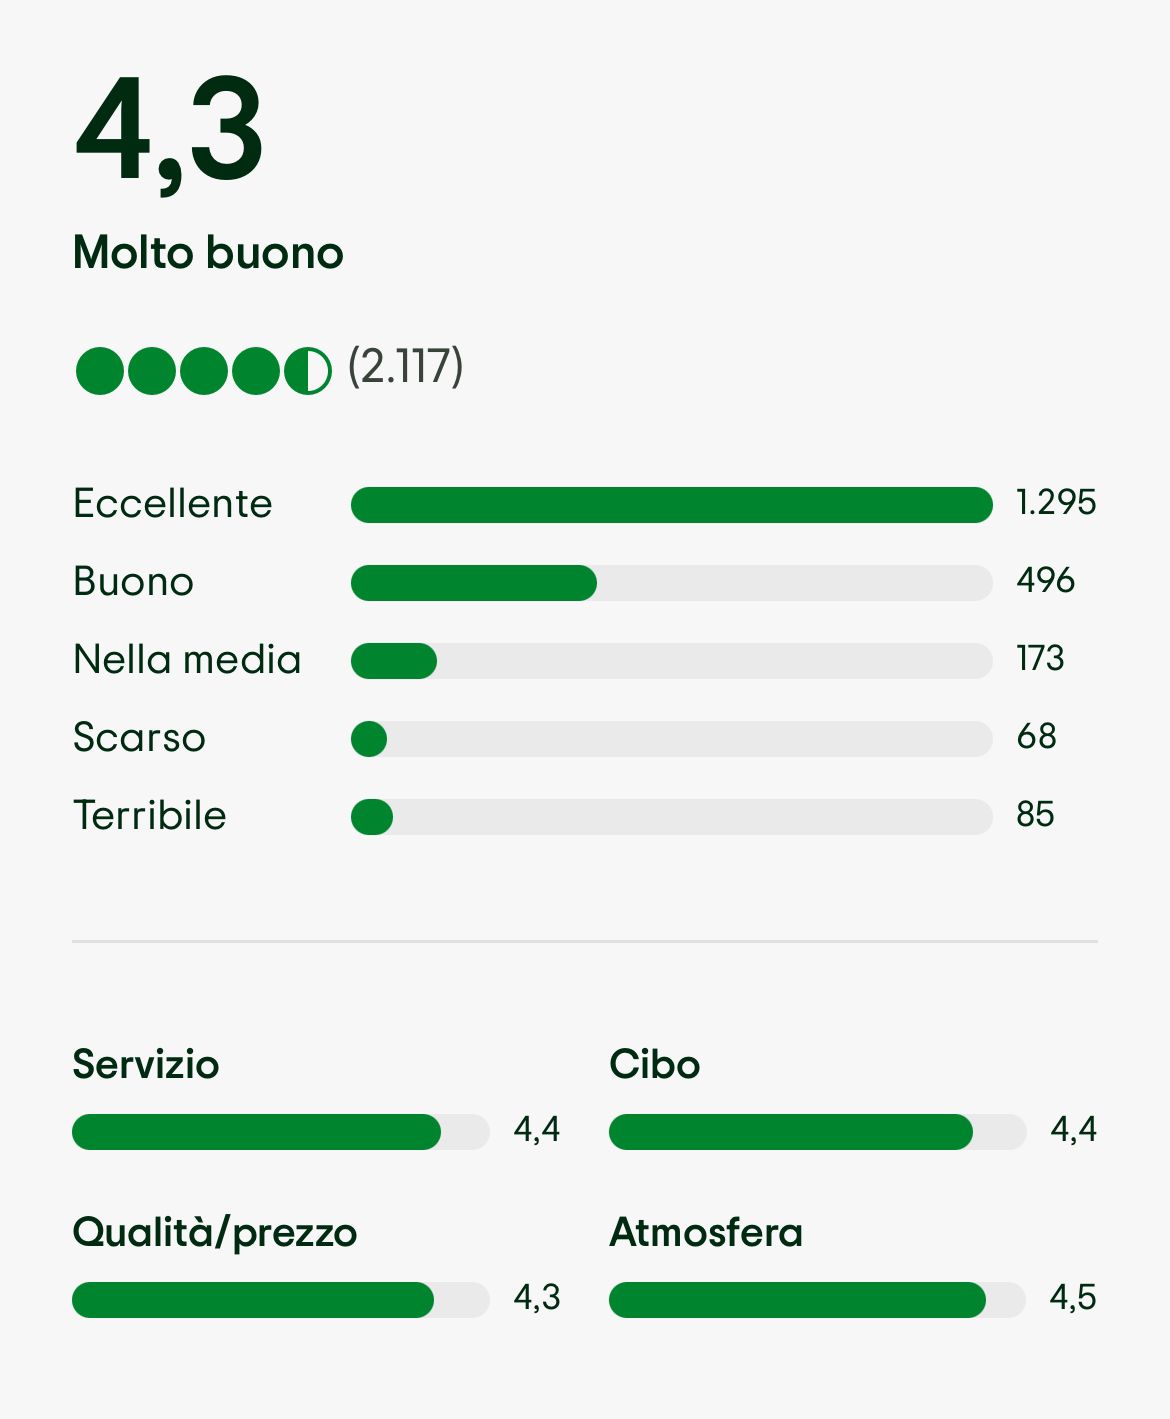Select the Eccellente rating filter
1170x1419 pixels.
173,503
